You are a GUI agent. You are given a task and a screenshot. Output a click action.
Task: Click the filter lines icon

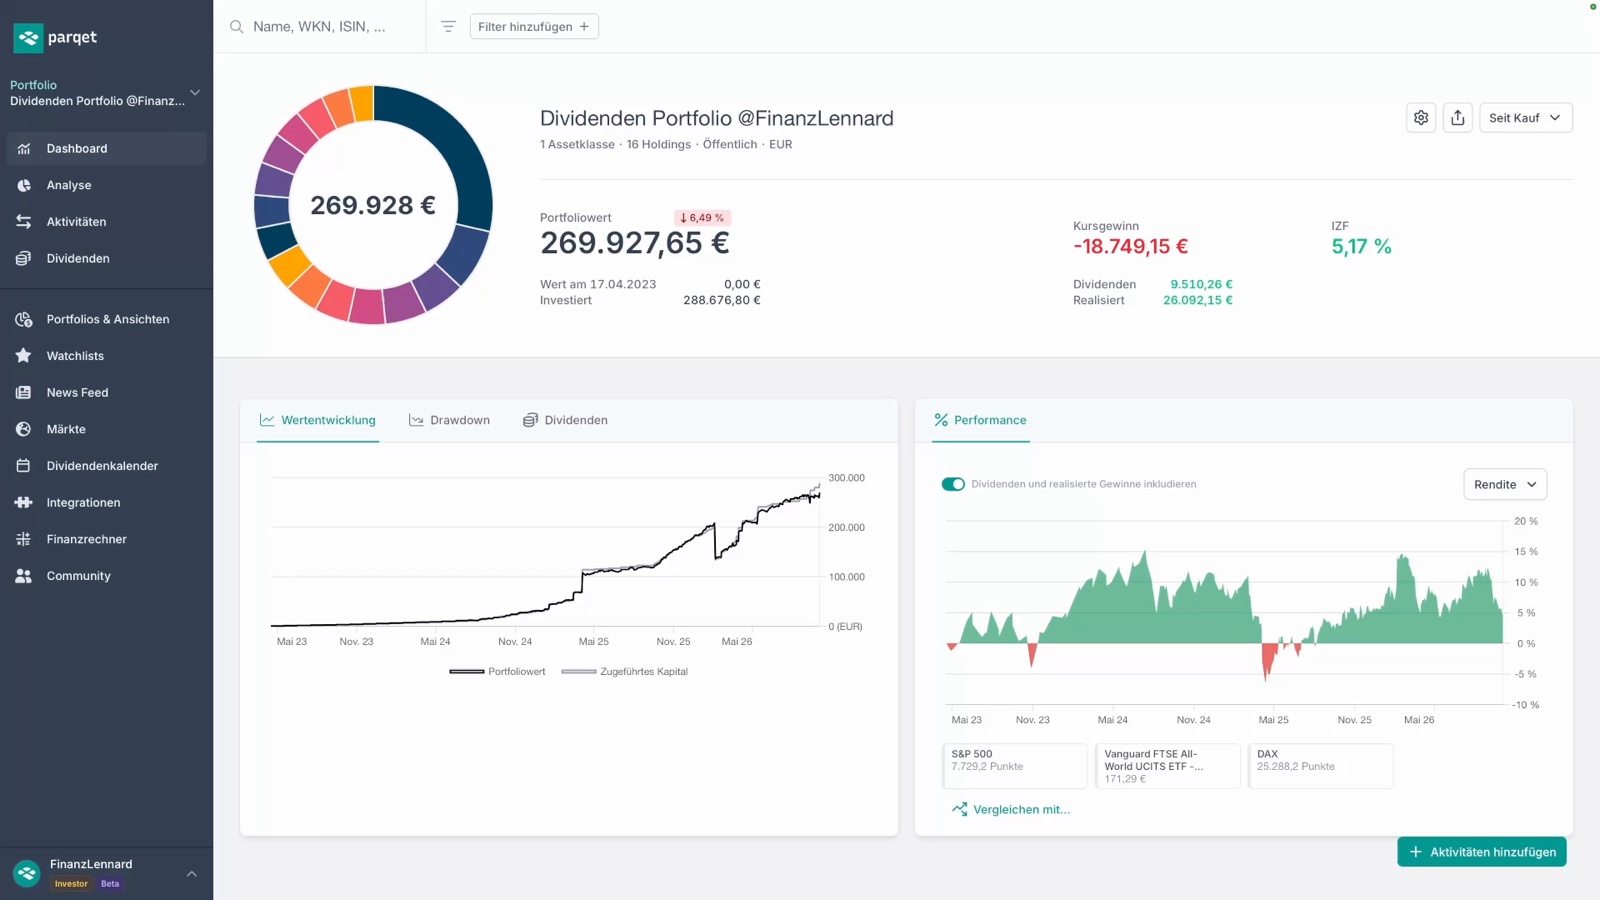(448, 27)
